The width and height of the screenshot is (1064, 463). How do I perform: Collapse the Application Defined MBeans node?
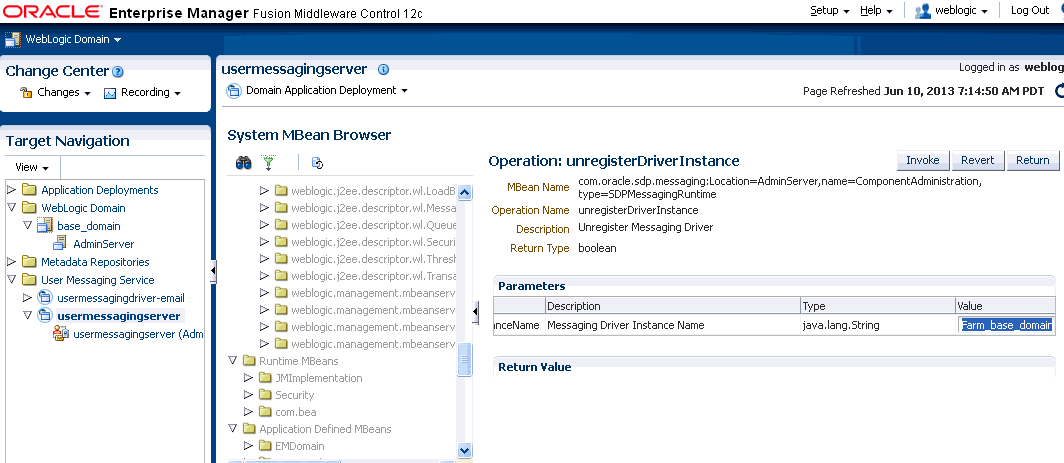tap(232, 428)
